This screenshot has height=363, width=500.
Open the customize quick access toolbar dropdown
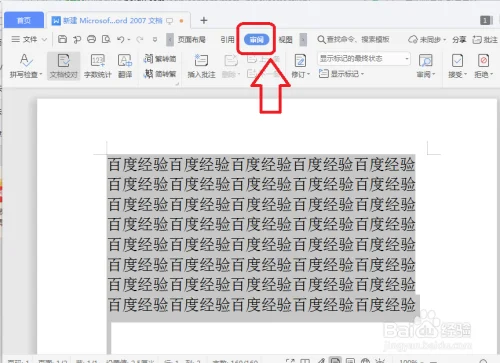pos(155,40)
